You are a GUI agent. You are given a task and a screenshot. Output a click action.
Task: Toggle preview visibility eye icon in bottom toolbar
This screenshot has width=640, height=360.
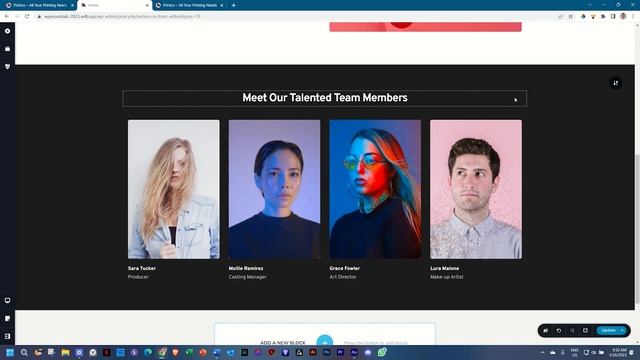point(546,331)
